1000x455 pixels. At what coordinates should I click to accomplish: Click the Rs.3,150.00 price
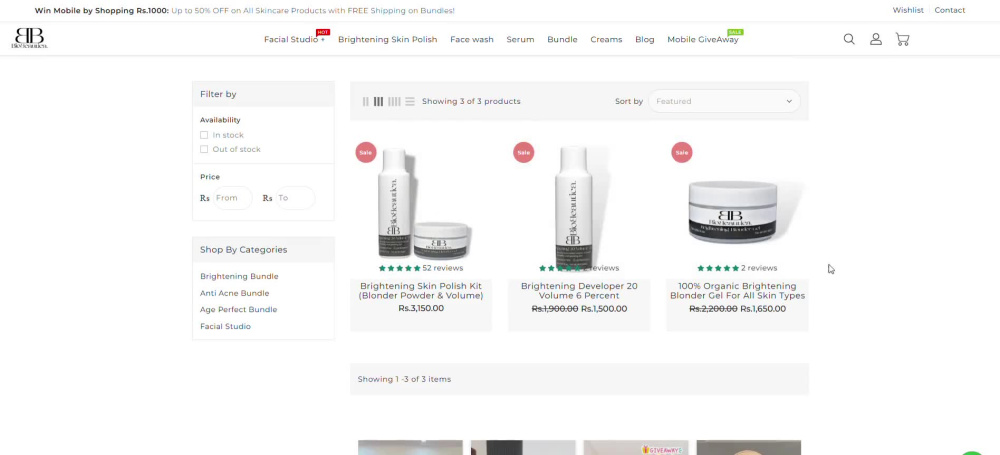pyautogui.click(x=421, y=308)
